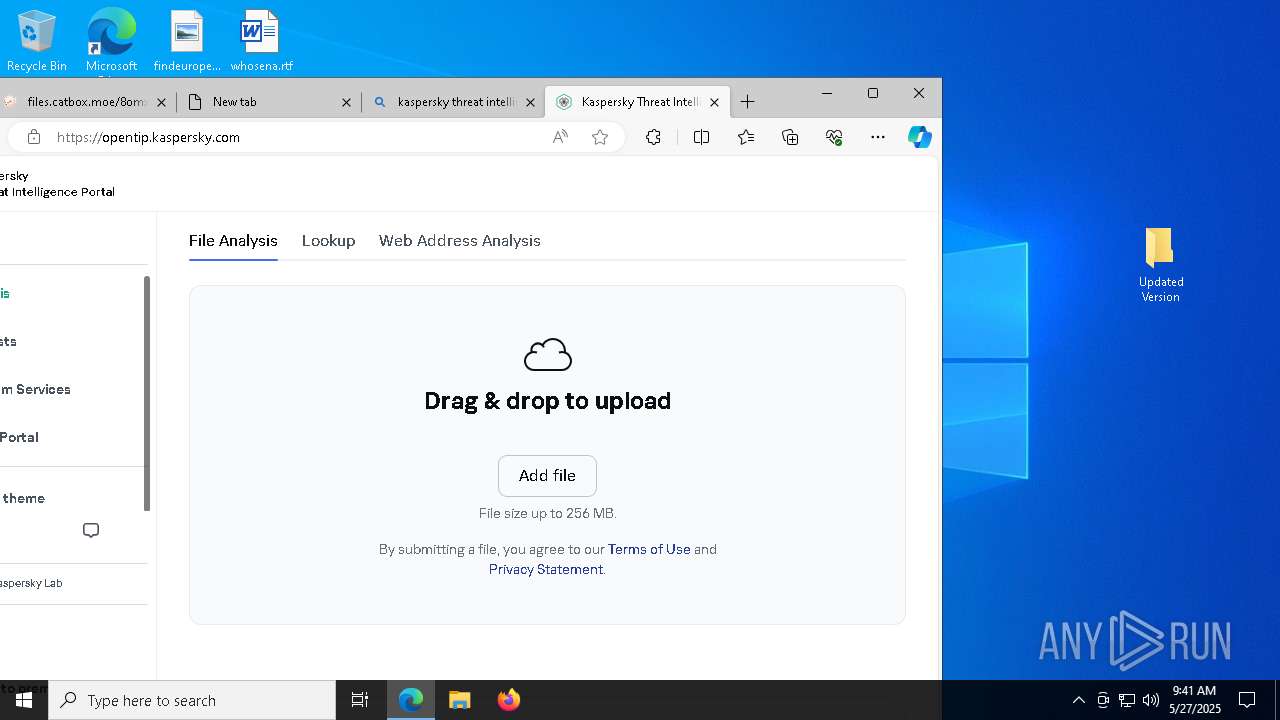Screen dimensions: 1280x720
Task: Open the findeurope image file on desktop
Action: pyautogui.click(x=187, y=41)
